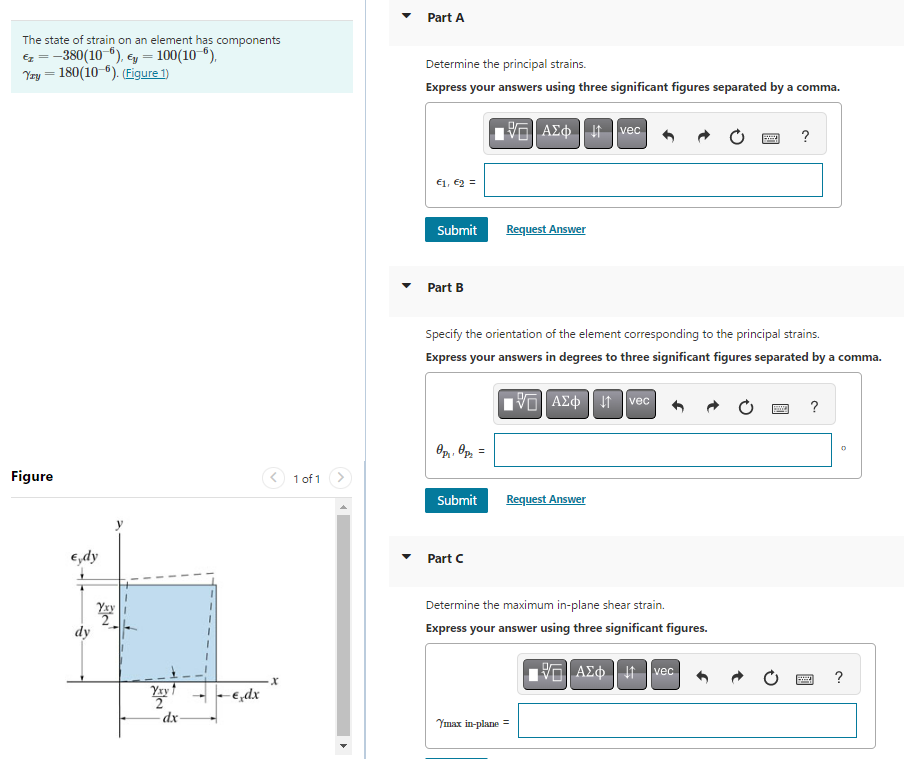The image size is (904, 759).
Task: Undo last entry in Part B
Action: pyautogui.click(x=678, y=407)
